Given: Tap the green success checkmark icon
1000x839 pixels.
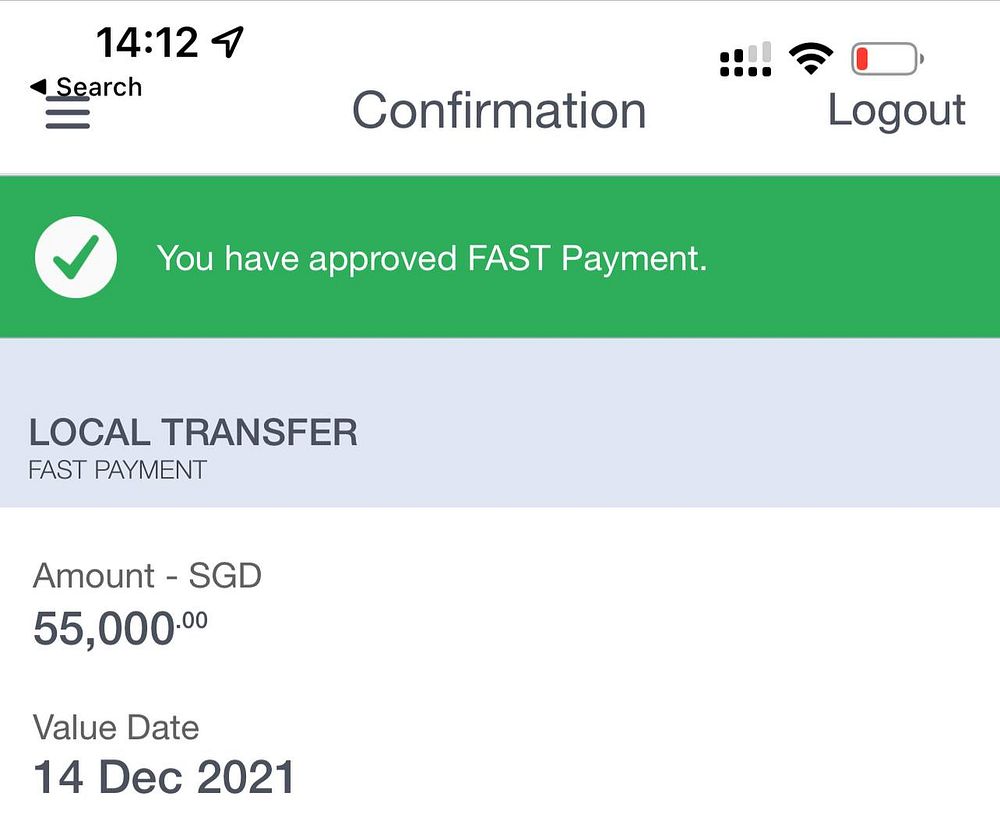Looking at the screenshot, I should pos(76,258).
